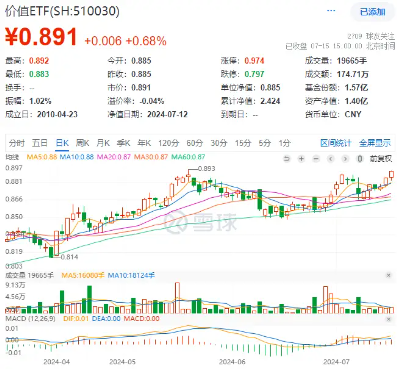Click the 溢价率 -0.04% value
This screenshot has height=370, width=397.
pos(152,101)
